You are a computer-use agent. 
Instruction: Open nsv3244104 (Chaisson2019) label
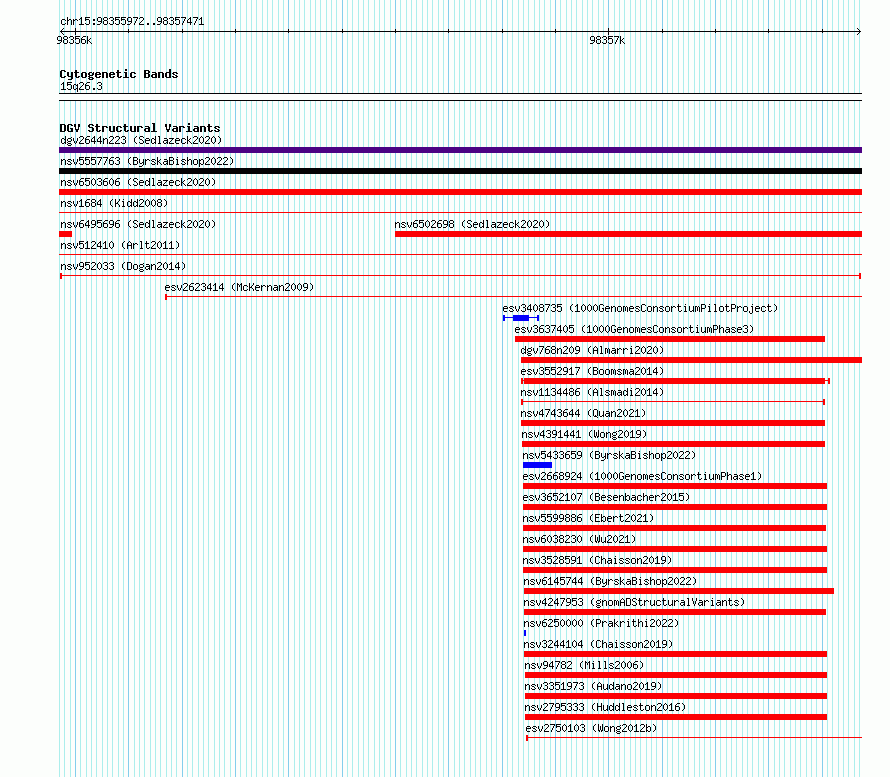pos(598,644)
